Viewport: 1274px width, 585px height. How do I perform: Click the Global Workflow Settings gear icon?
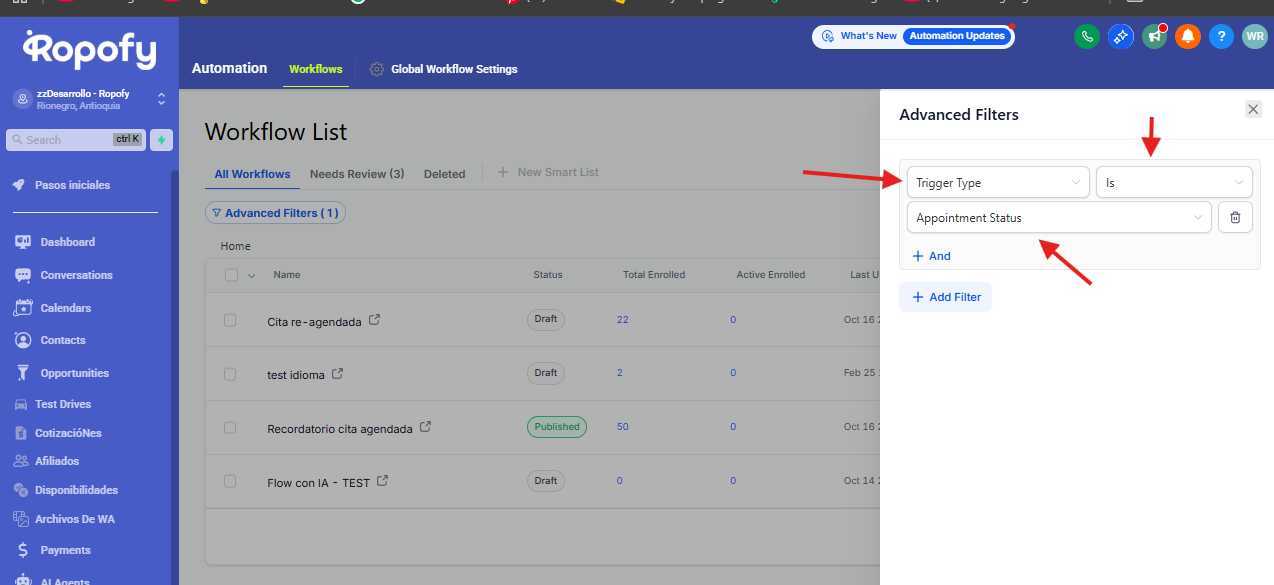pos(377,69)
